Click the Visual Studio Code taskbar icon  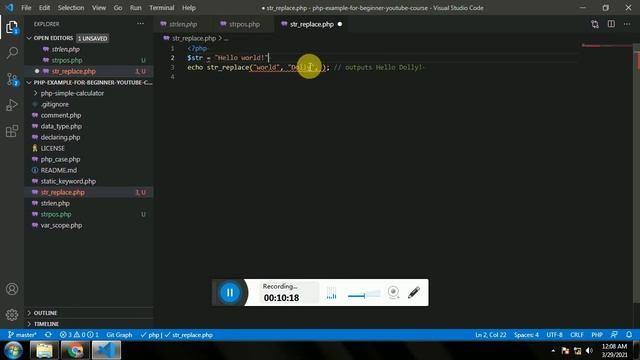pos(106,350)
